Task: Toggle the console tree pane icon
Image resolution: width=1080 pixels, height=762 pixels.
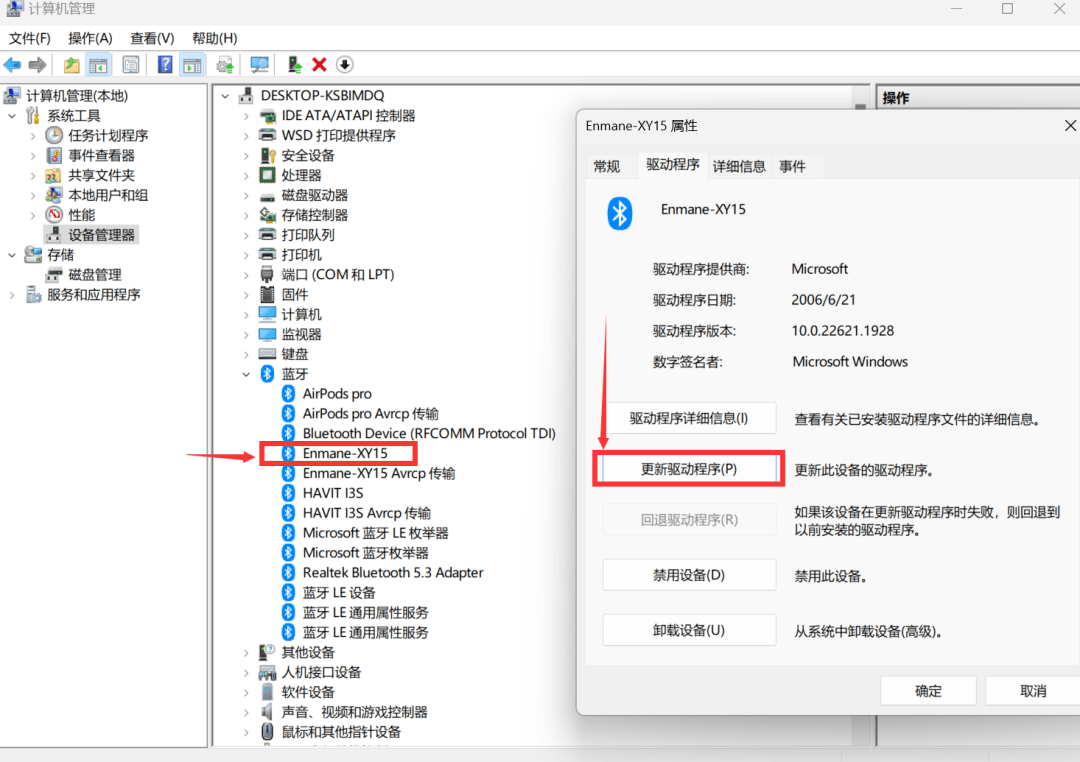Action: tap(96, 64)
